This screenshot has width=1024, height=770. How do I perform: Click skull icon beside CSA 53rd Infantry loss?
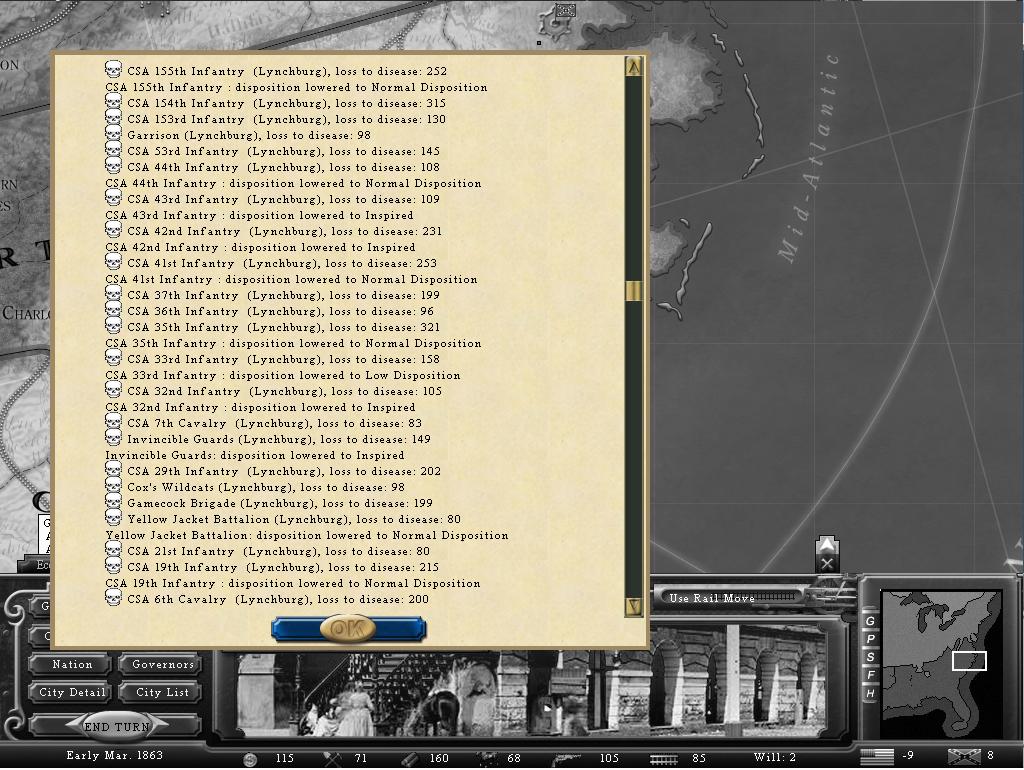(113, 150)
